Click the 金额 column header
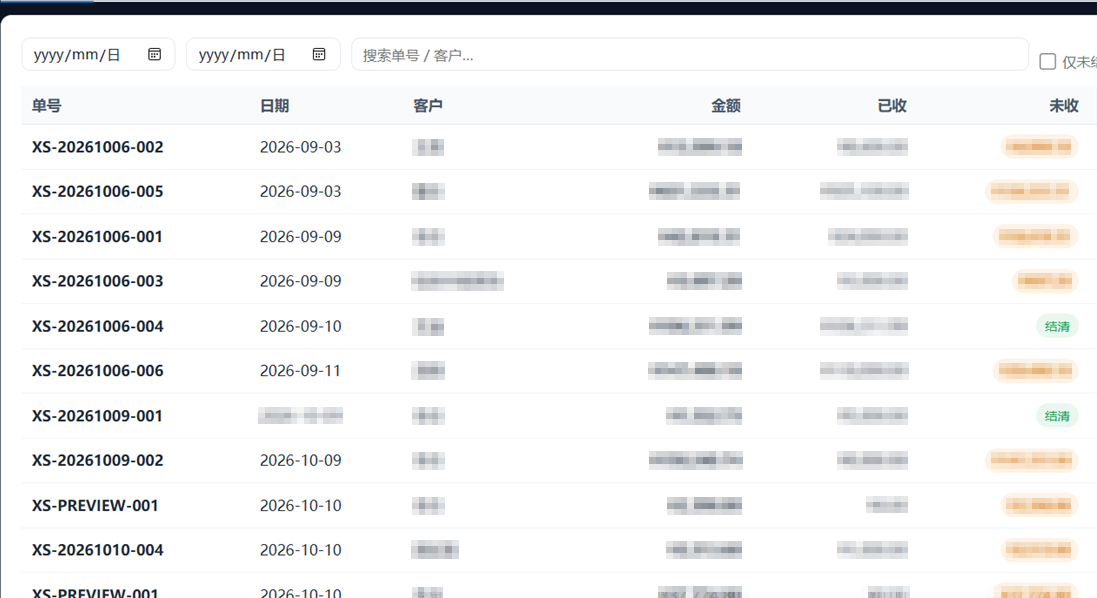 pos(726,106)
